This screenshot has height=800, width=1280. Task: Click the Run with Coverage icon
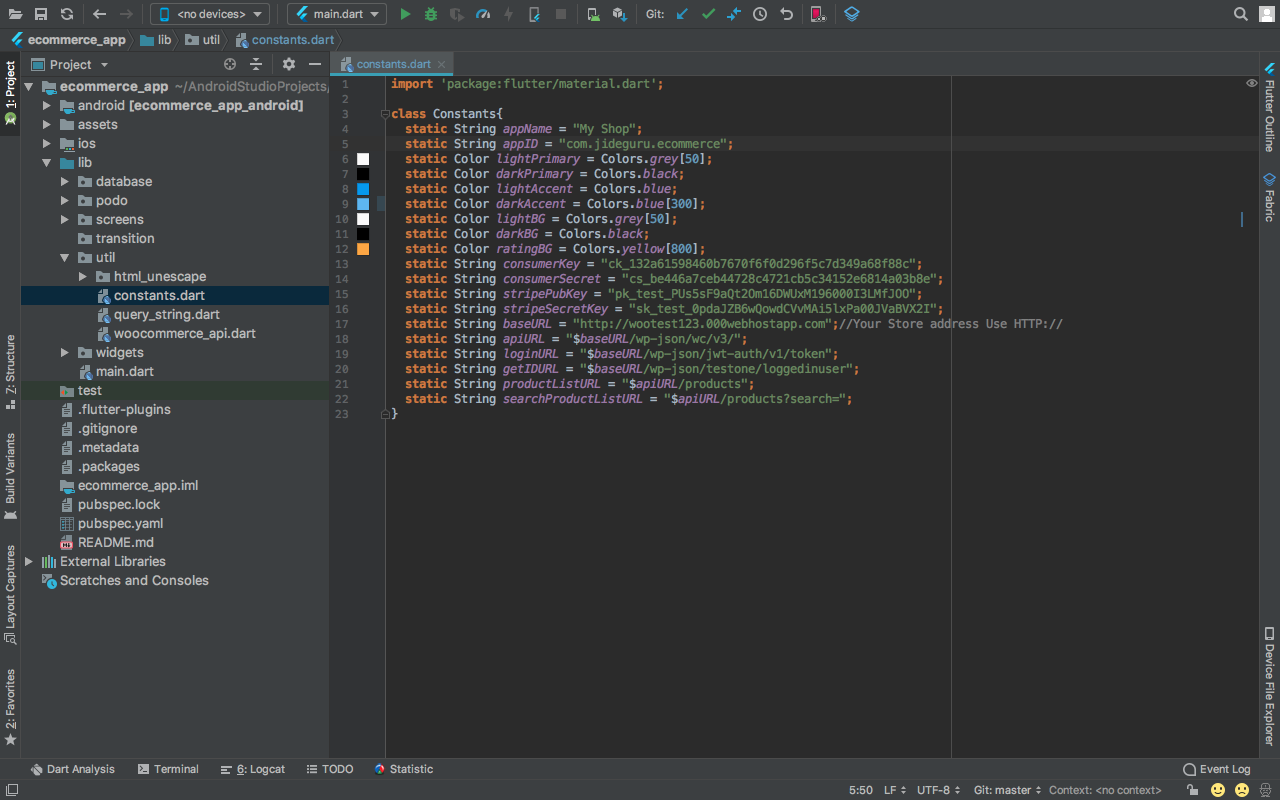(457, 14)
